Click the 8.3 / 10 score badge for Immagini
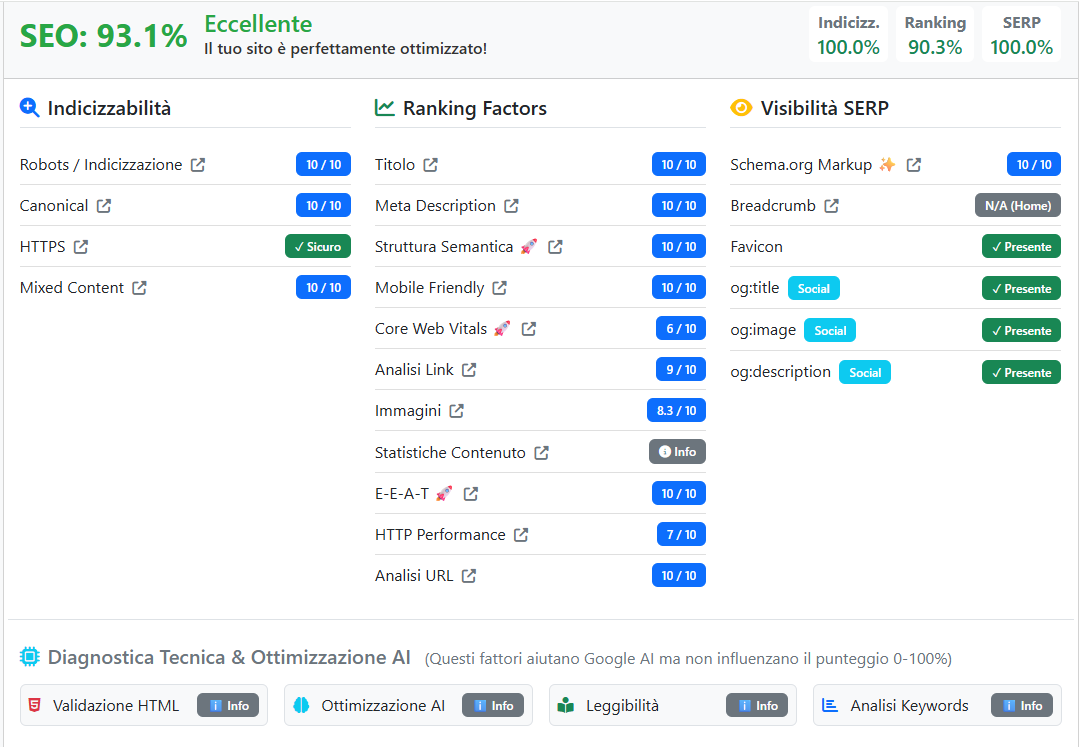The width and height of the screenshot is (1079, 747). (676, 410)
